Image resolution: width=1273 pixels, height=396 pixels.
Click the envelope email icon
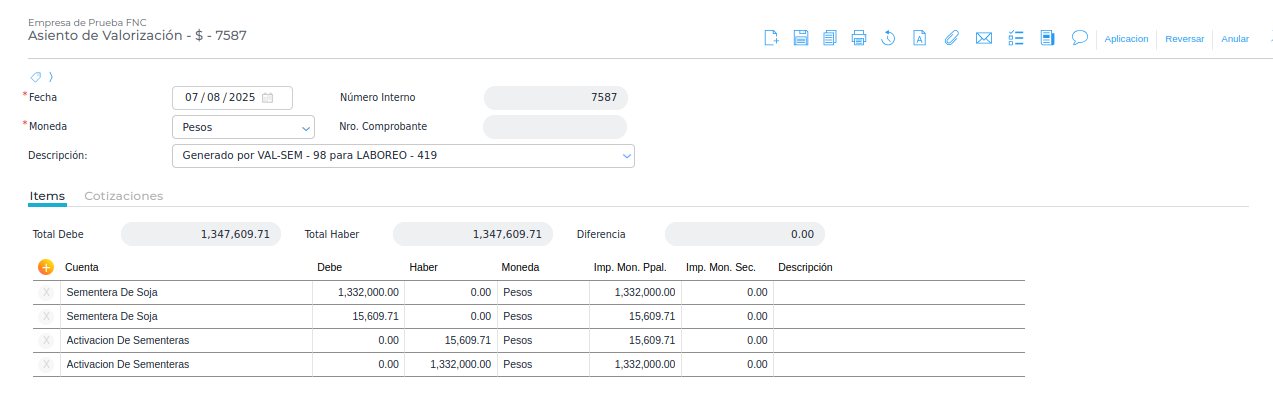[x=984, y=39]
